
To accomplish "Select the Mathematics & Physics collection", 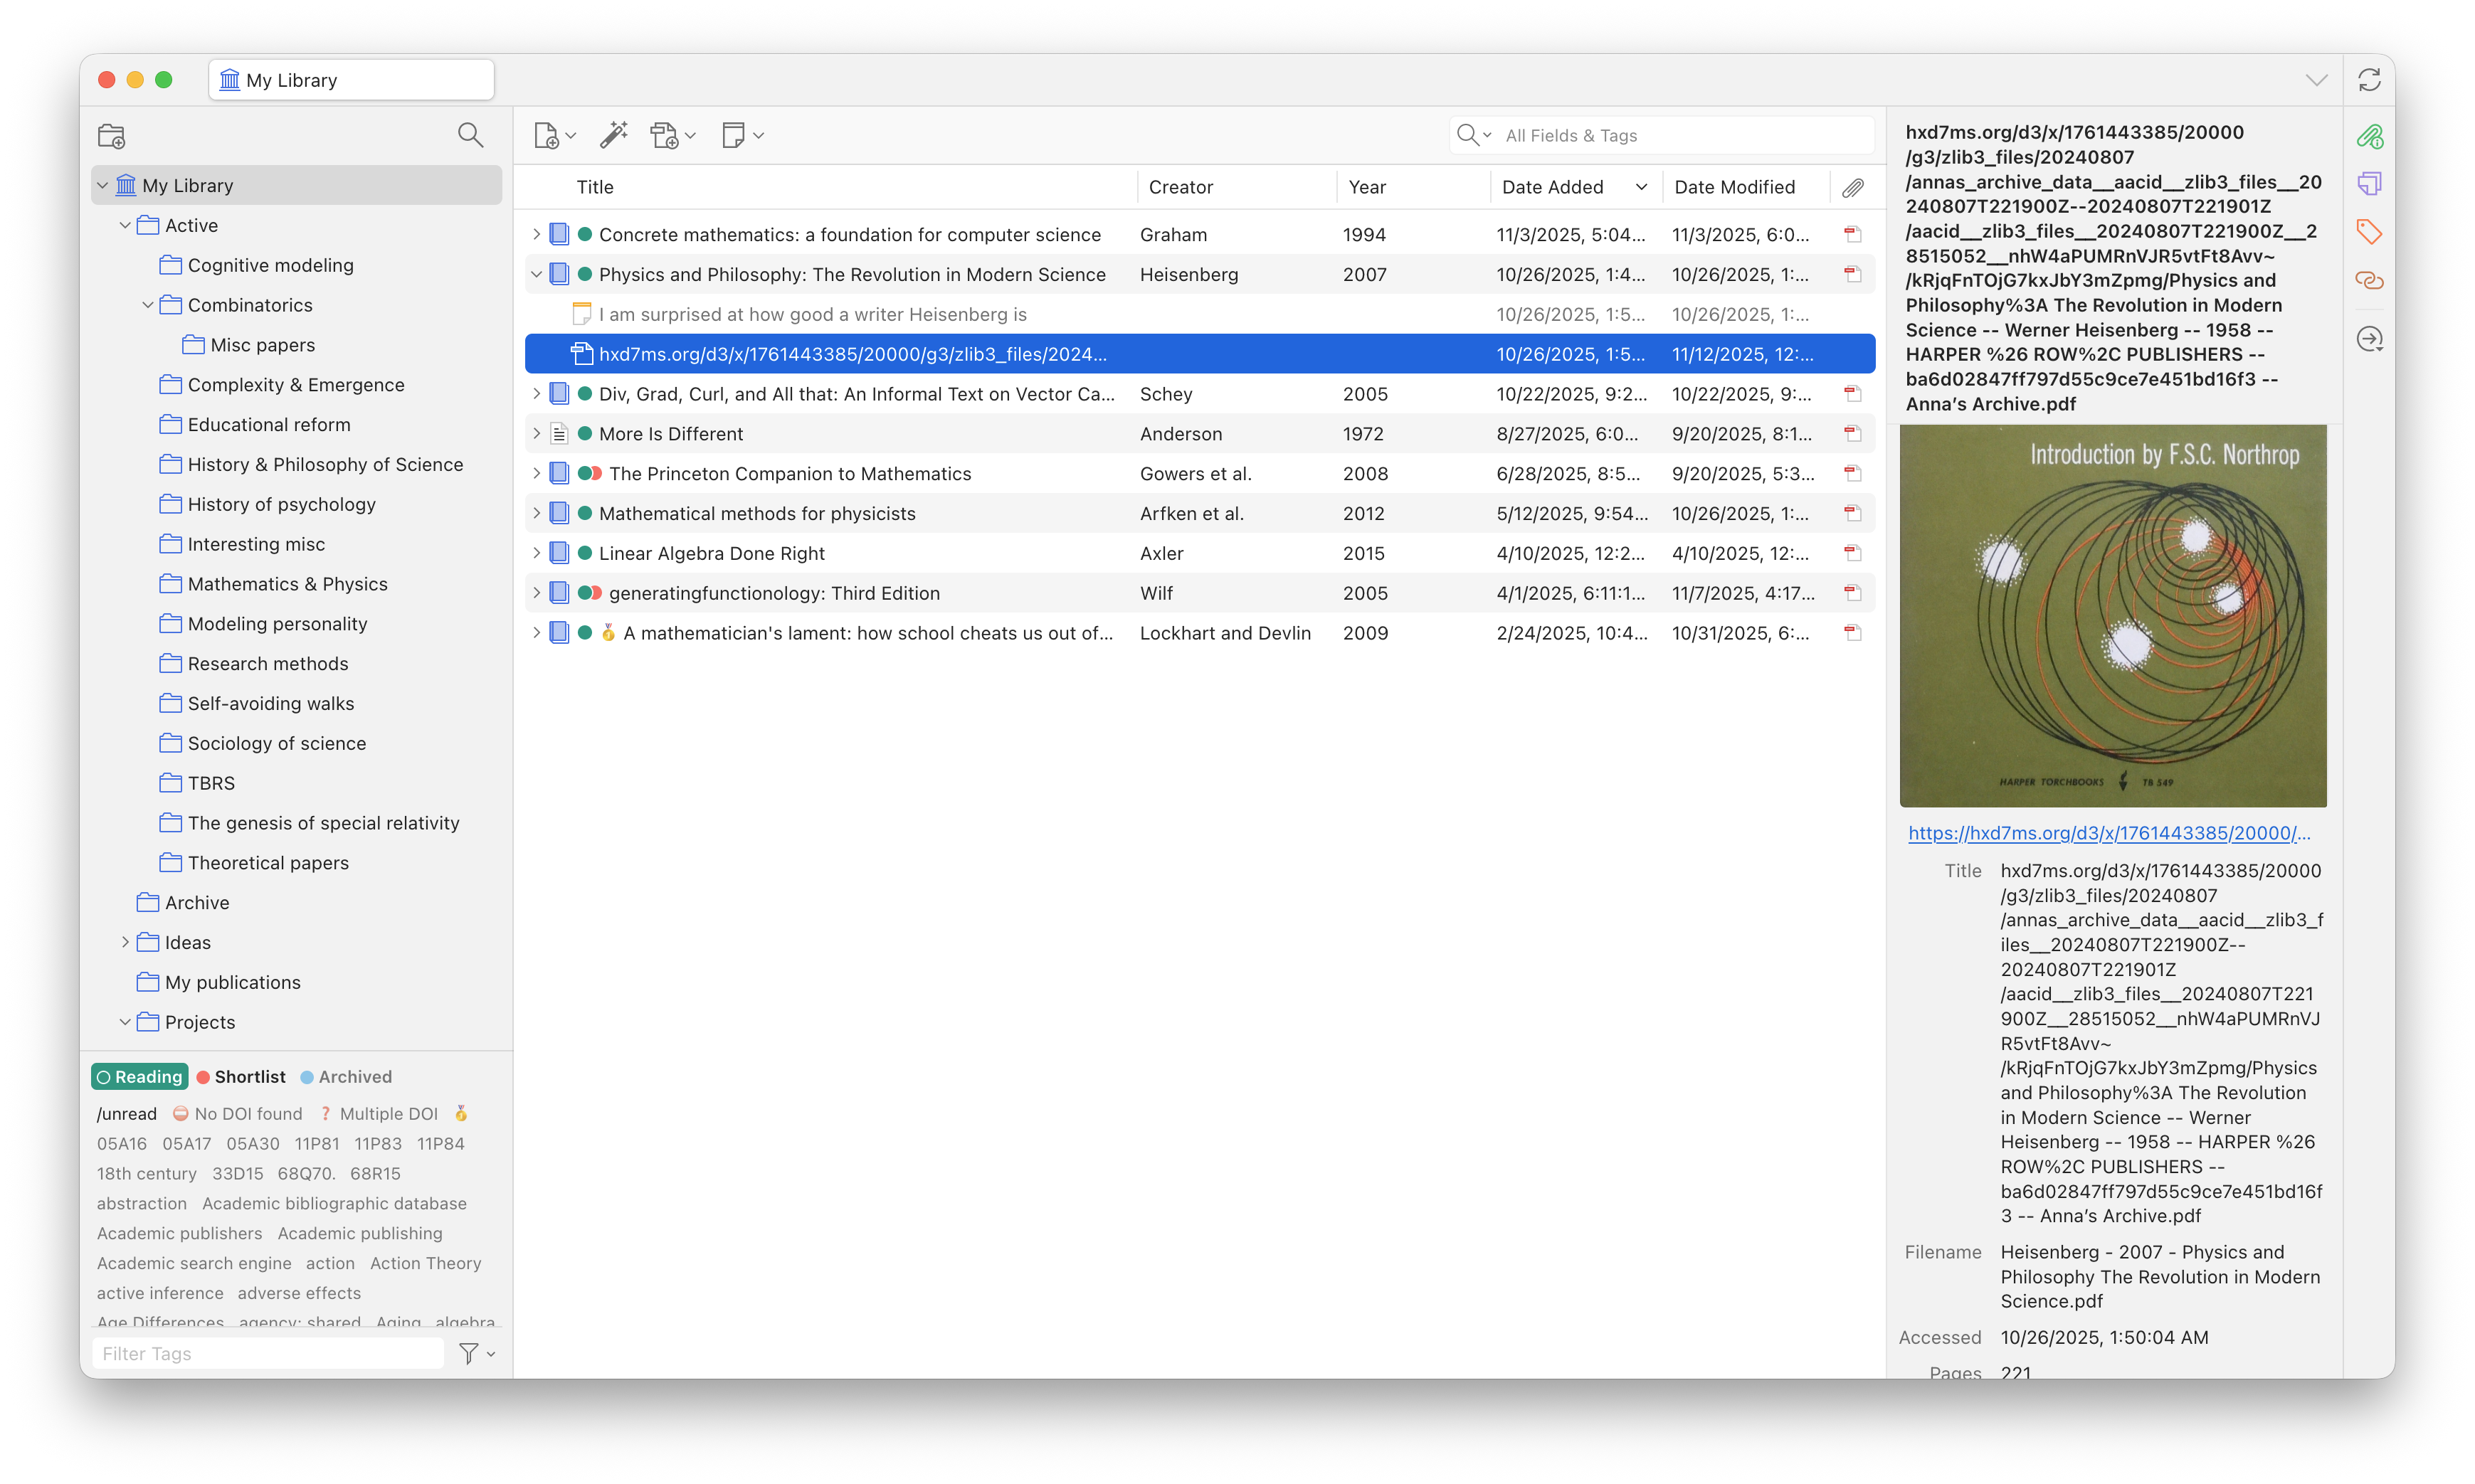I will point(287,584).
